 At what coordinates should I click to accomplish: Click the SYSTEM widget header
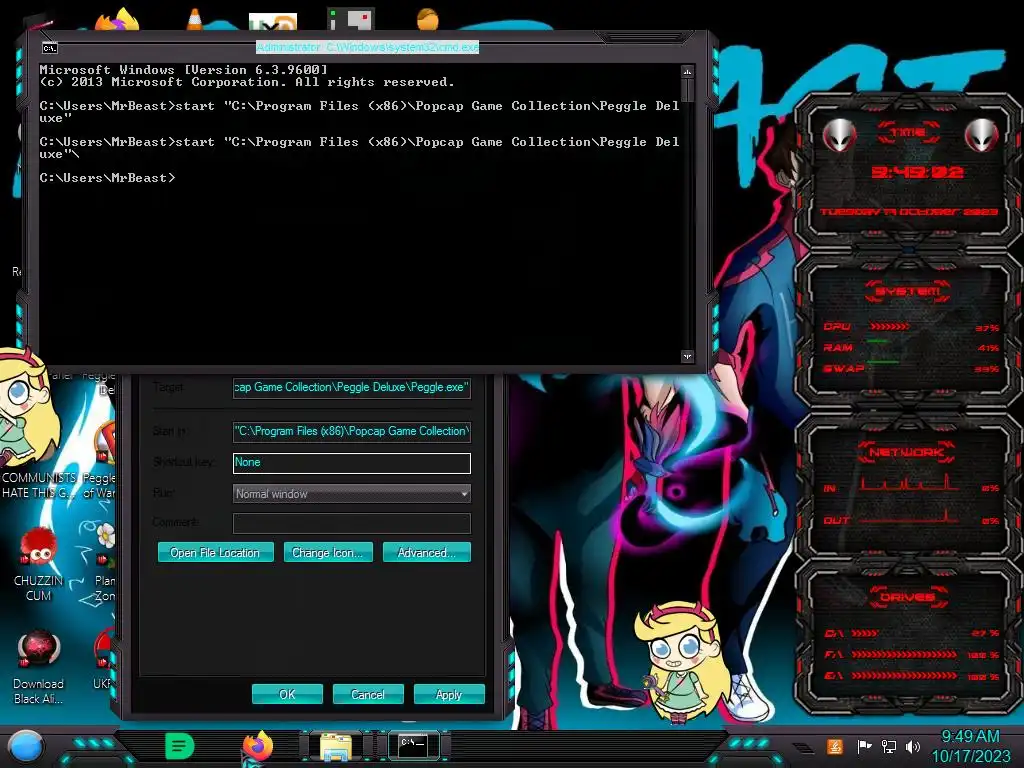908,291
